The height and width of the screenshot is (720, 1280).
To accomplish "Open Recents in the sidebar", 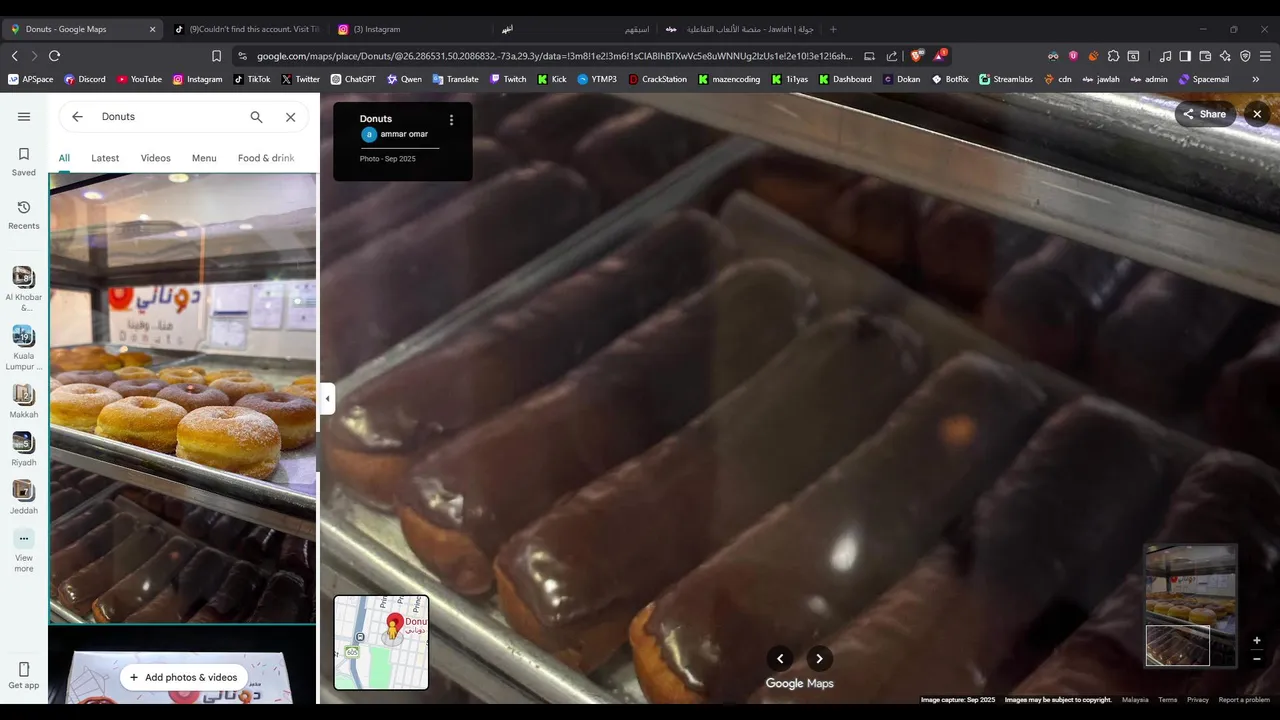I will [x=24, y=214].
